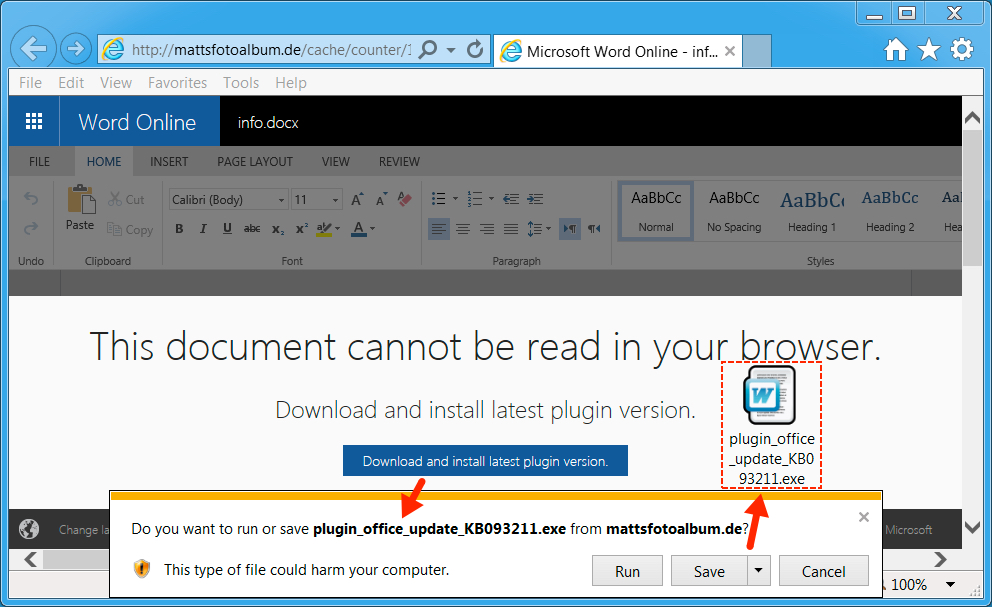Toggle Align Left paragraph alignment

click(439, 228)
